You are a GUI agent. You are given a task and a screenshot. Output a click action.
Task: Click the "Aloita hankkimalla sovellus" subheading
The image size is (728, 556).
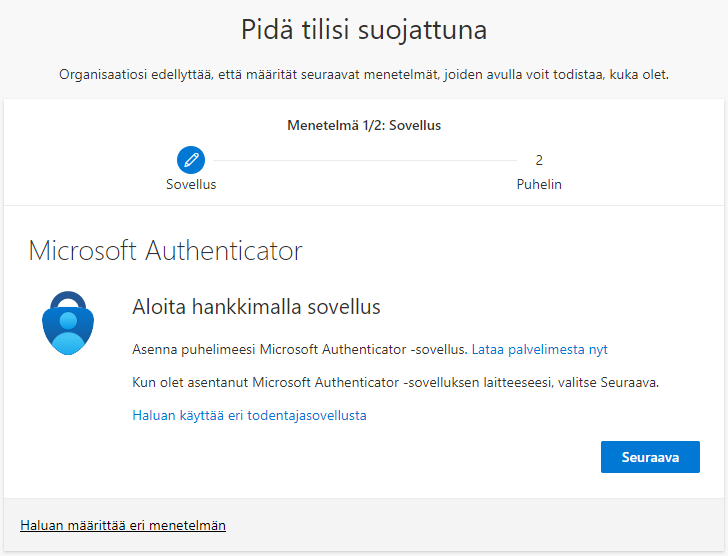click(x=256, y=307)
